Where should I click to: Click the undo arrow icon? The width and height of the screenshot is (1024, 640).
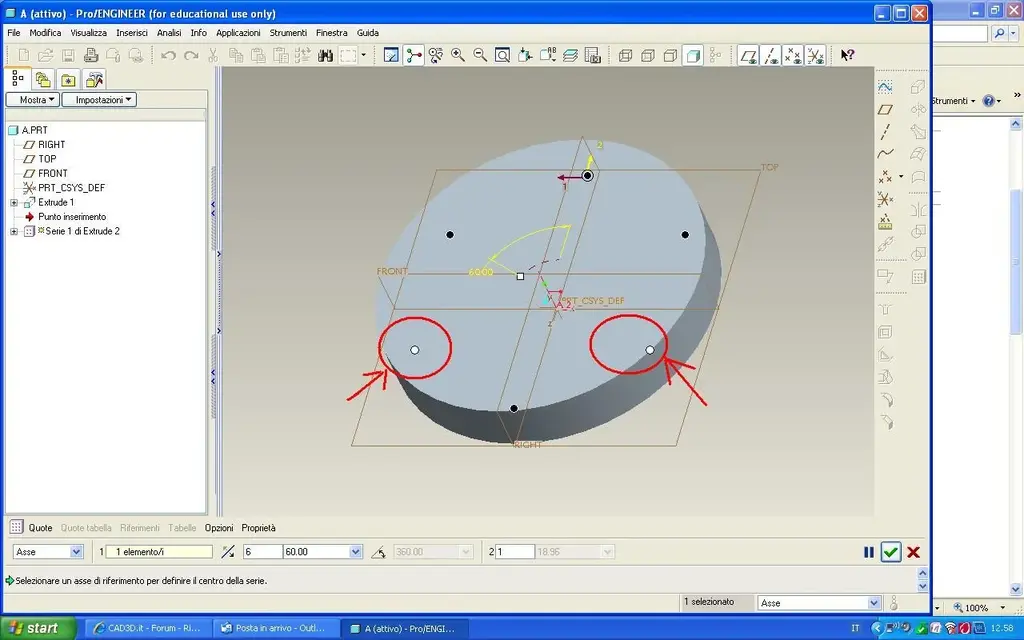point(168,56)
